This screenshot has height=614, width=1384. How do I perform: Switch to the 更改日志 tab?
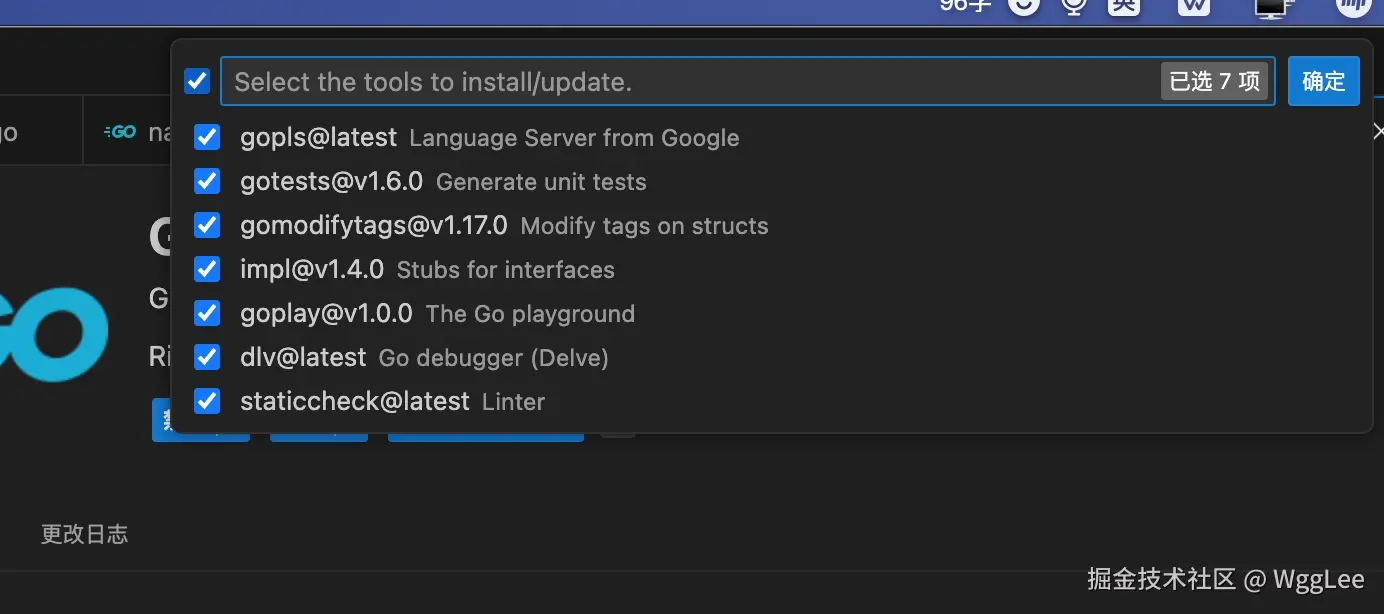coord(84,534)
